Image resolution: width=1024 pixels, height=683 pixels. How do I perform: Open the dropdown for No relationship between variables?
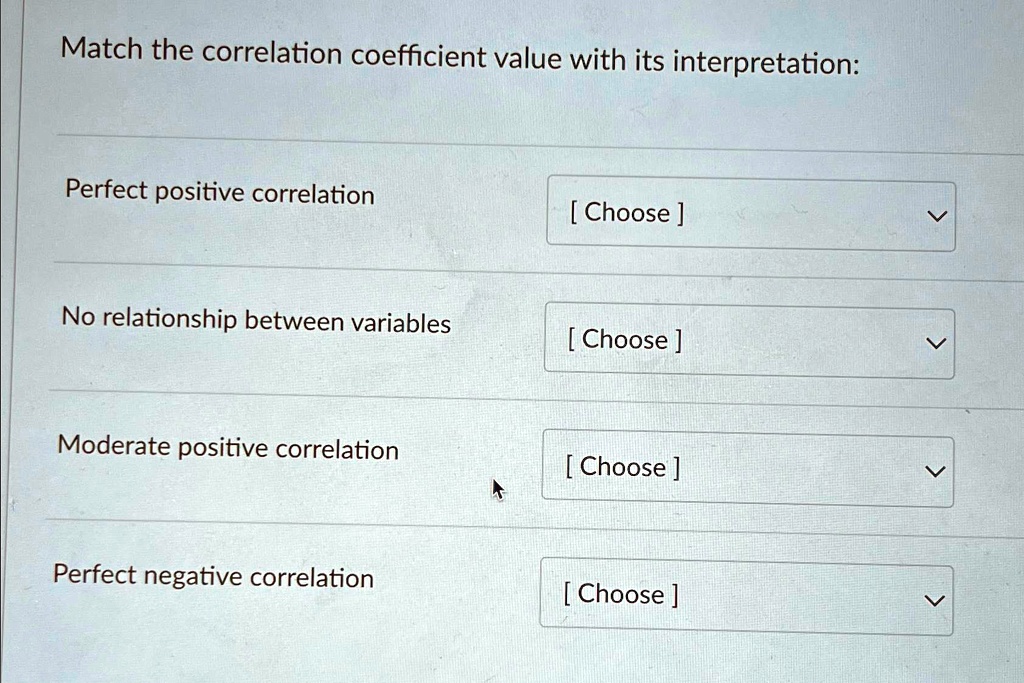coord(748,341)
